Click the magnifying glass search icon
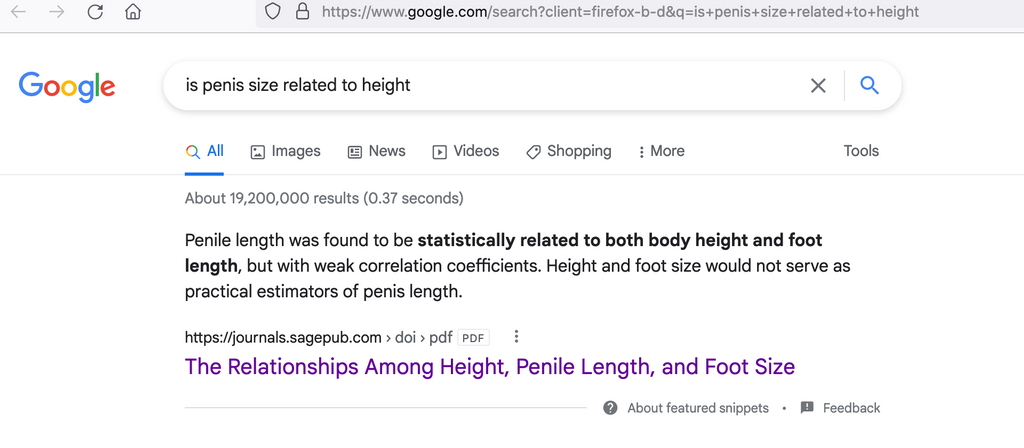 tap(869, 85)
